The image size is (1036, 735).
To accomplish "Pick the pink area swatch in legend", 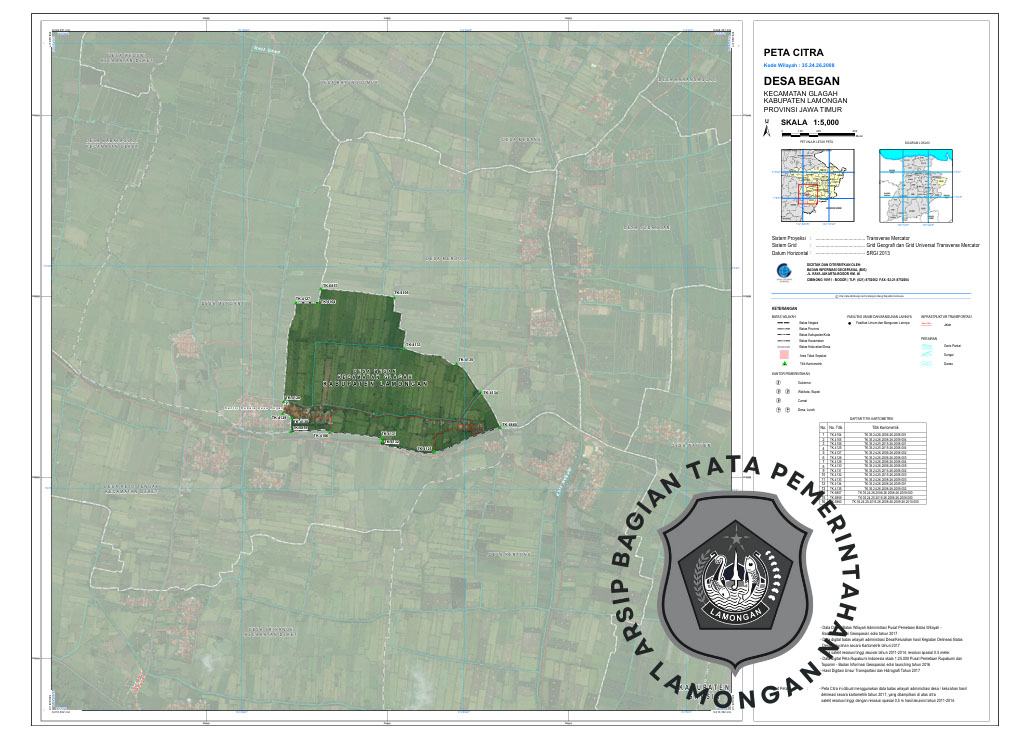I will point(785,355).
